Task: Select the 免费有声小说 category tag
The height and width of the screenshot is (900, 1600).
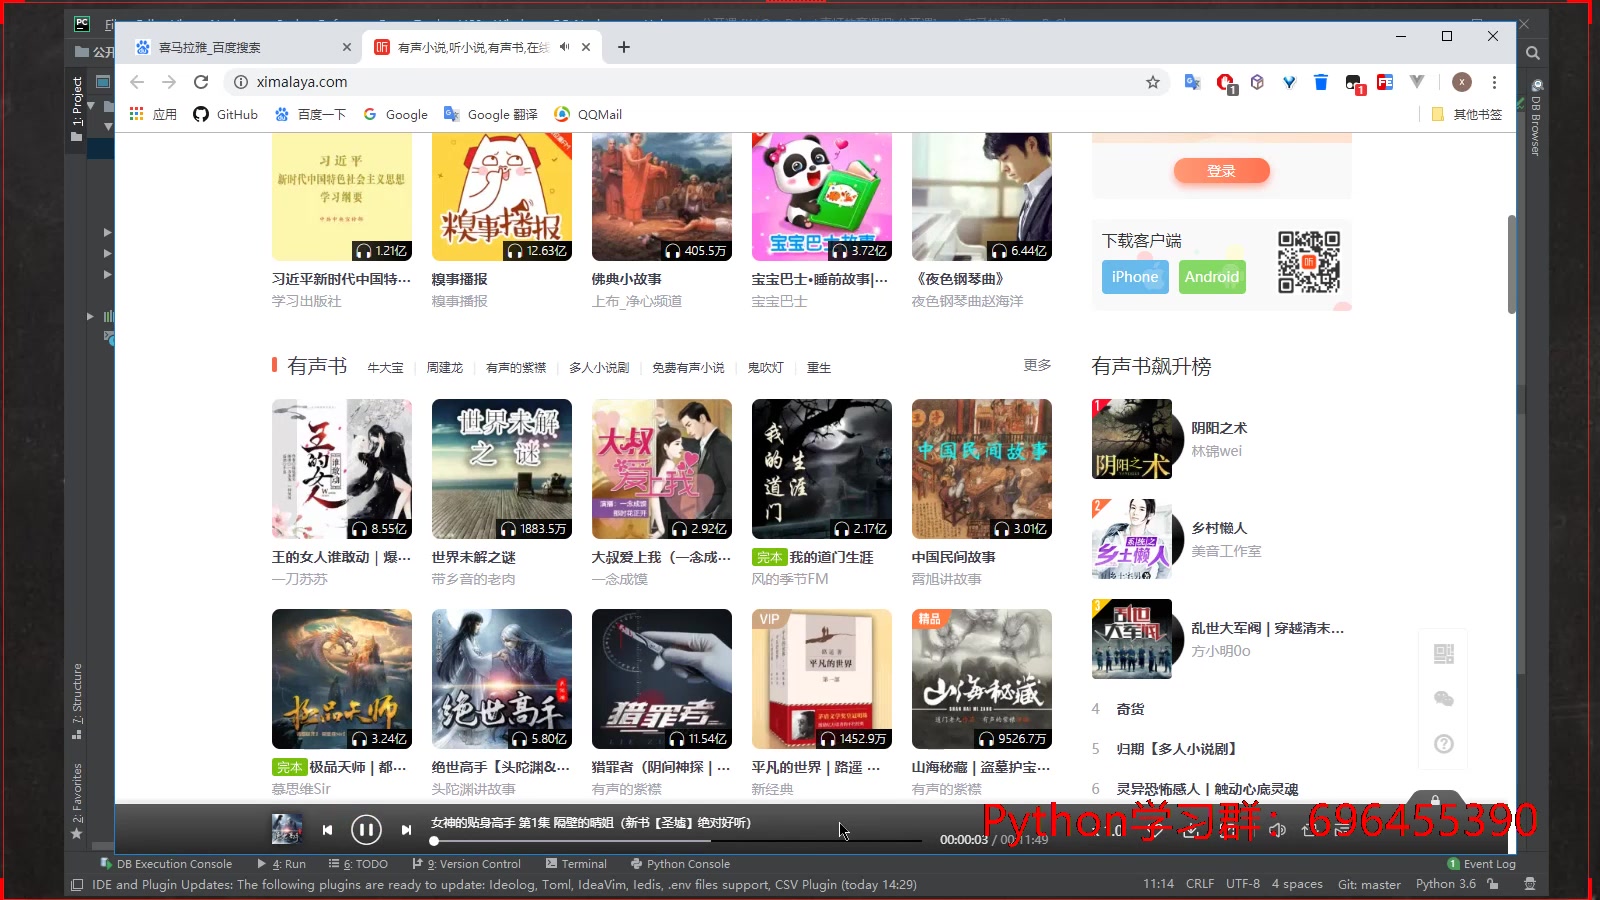Action: pyautogui.click(x=688, y=368)
